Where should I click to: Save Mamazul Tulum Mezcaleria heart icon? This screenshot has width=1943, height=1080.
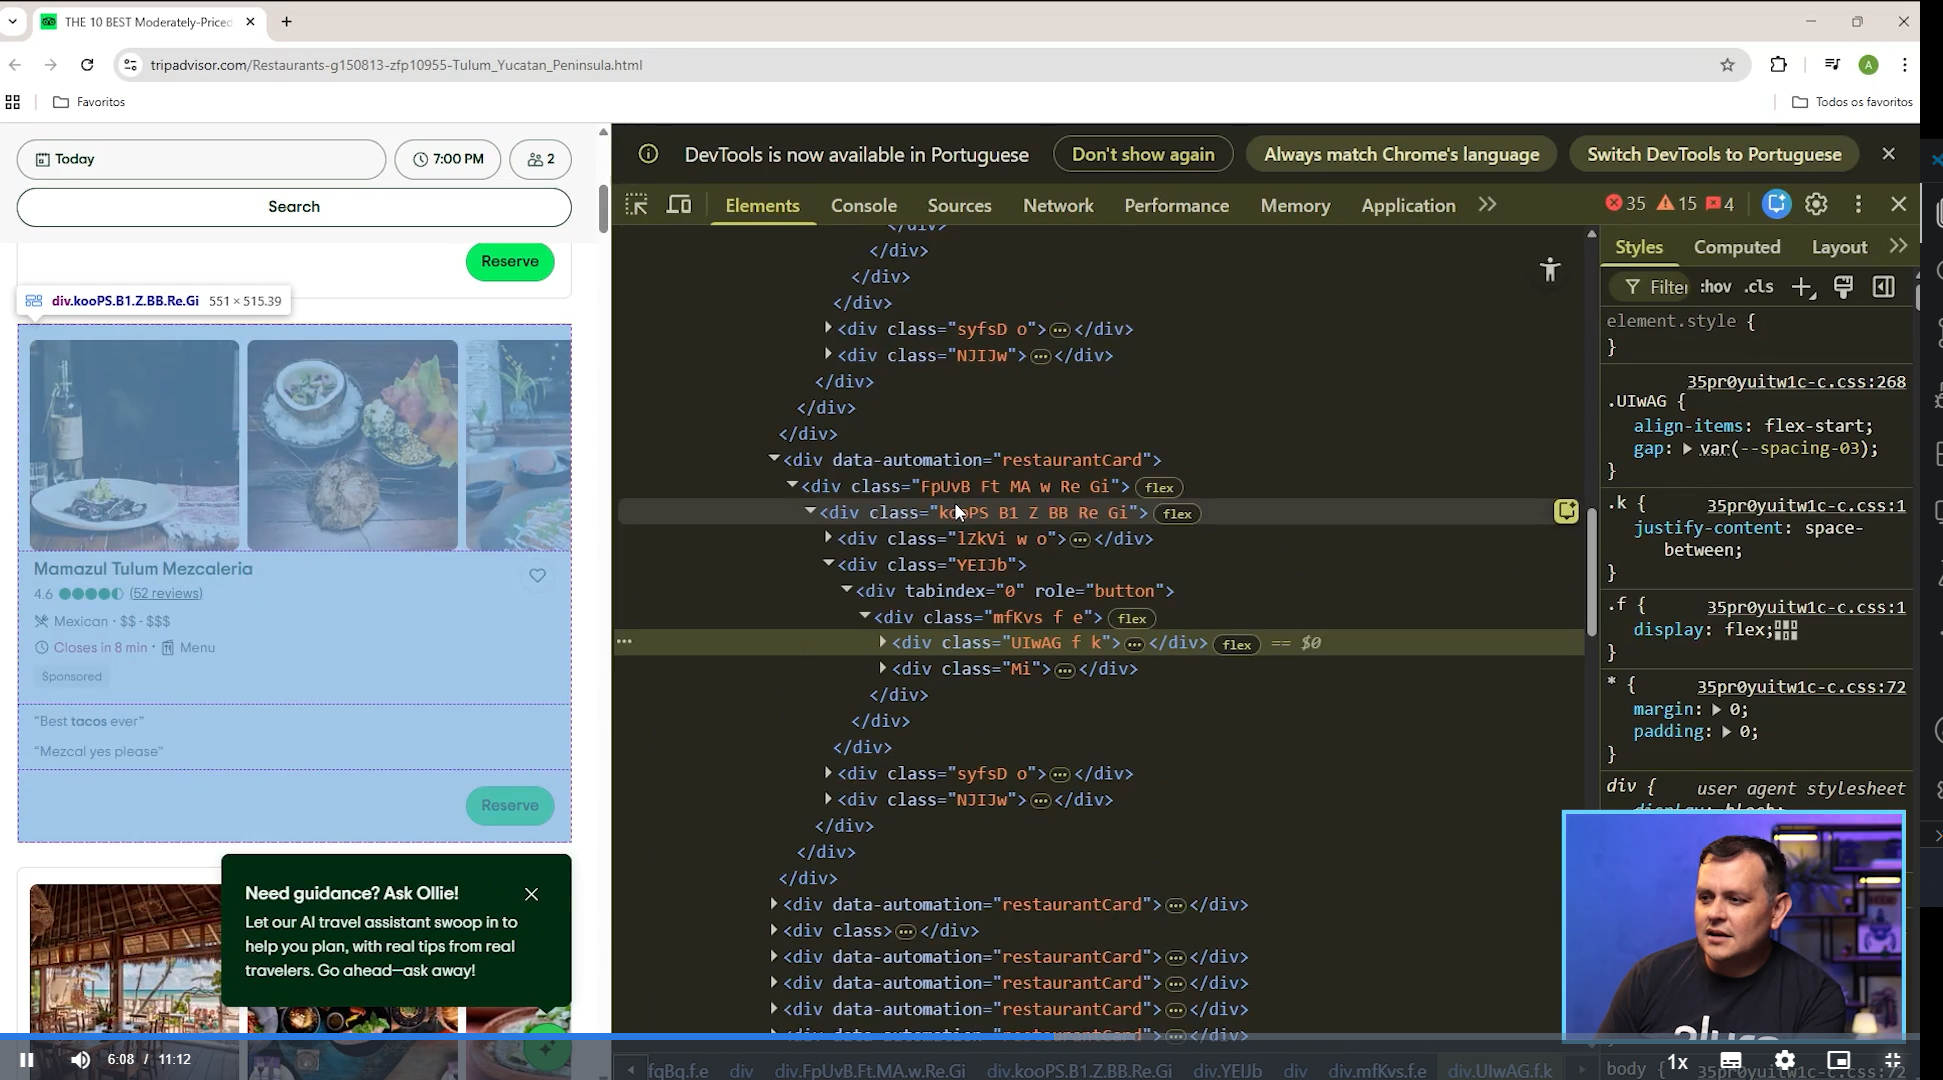(537, 576)
